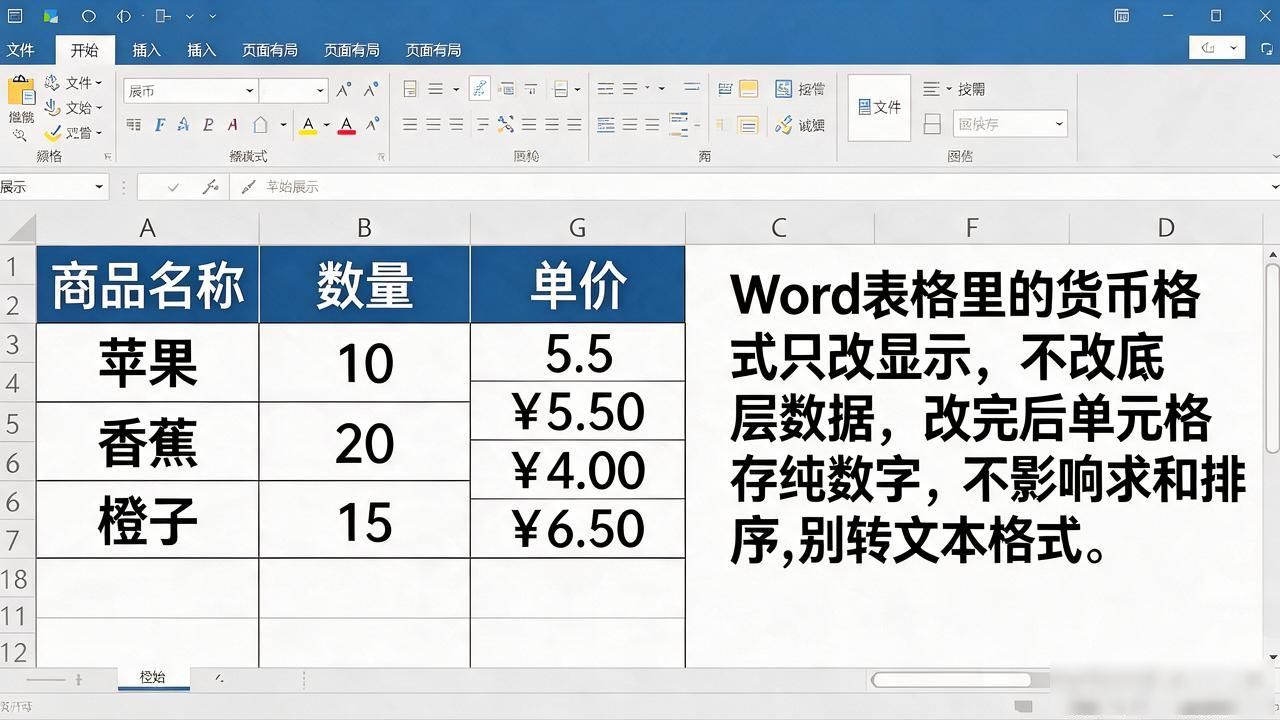Click the select-all corner triangle
The height and width of the screenshot is (720, 1280).
[20, 229]
